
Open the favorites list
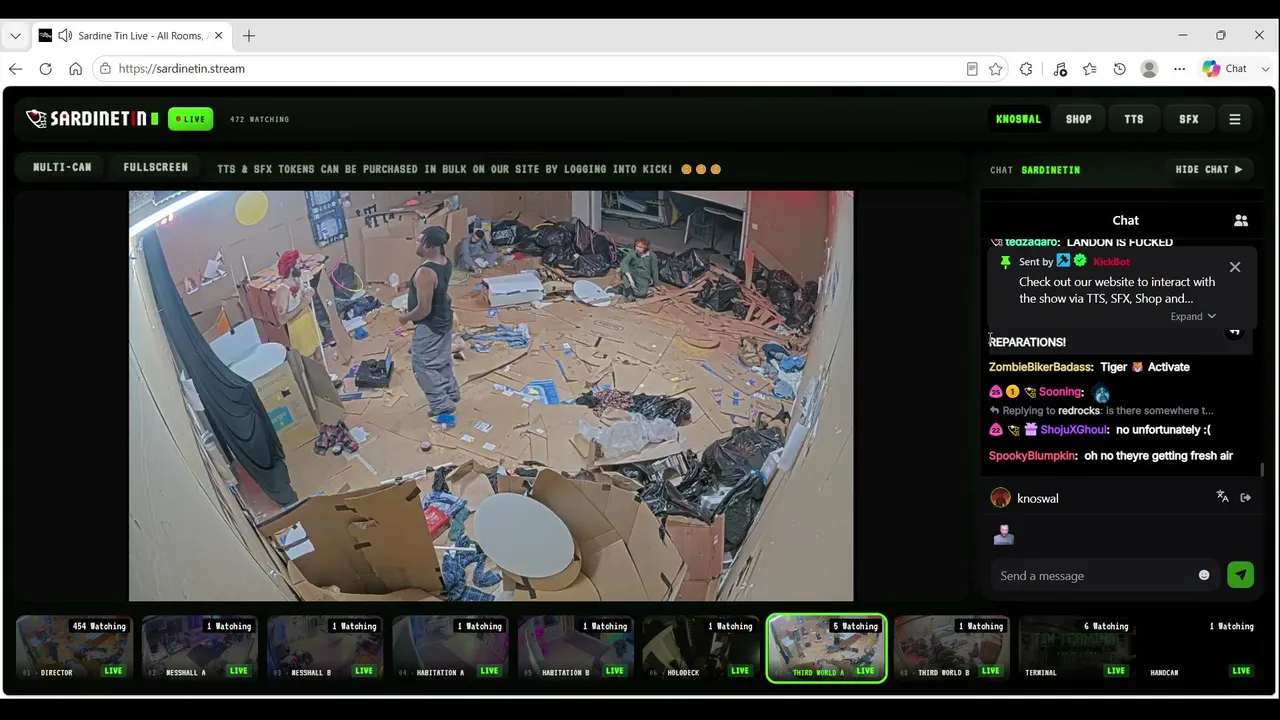[x=1089, y=69]
